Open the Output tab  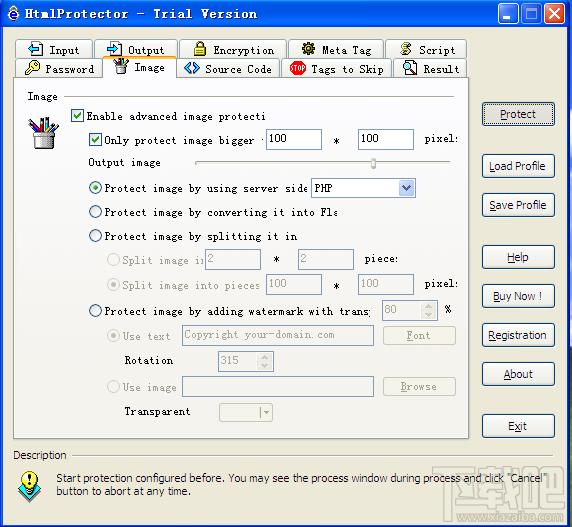point(136,49)
